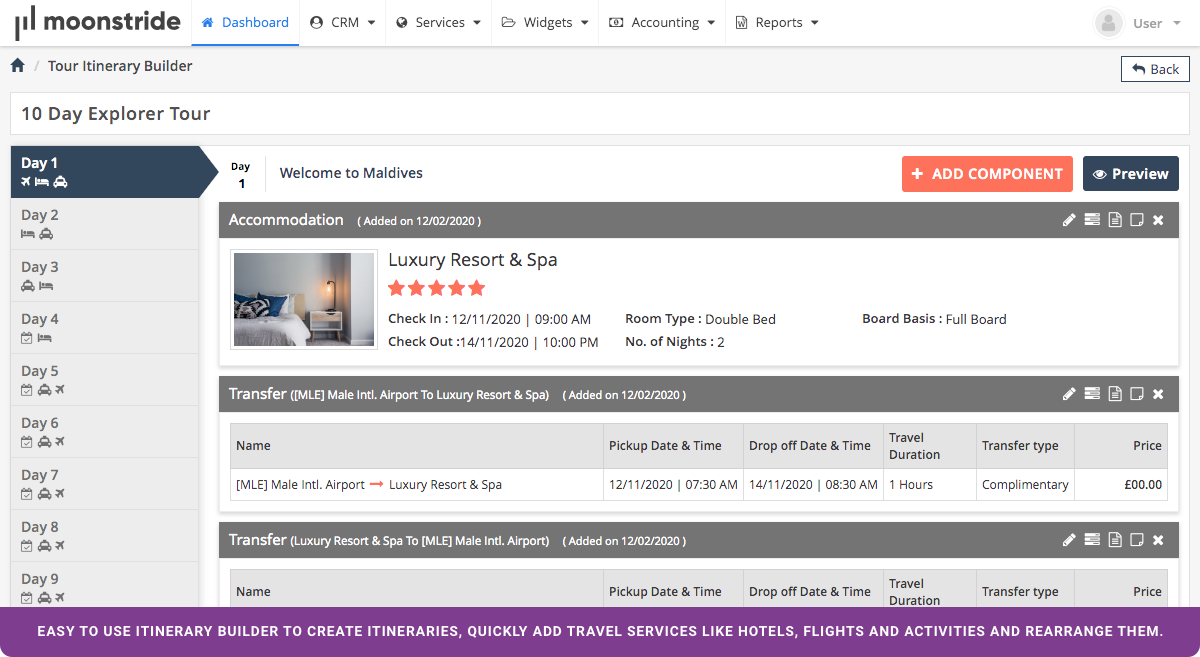Click the 1 Hours travel duration cell
Screen dimensions: 1200x657
pyautogui.click(x=929, y=485)
